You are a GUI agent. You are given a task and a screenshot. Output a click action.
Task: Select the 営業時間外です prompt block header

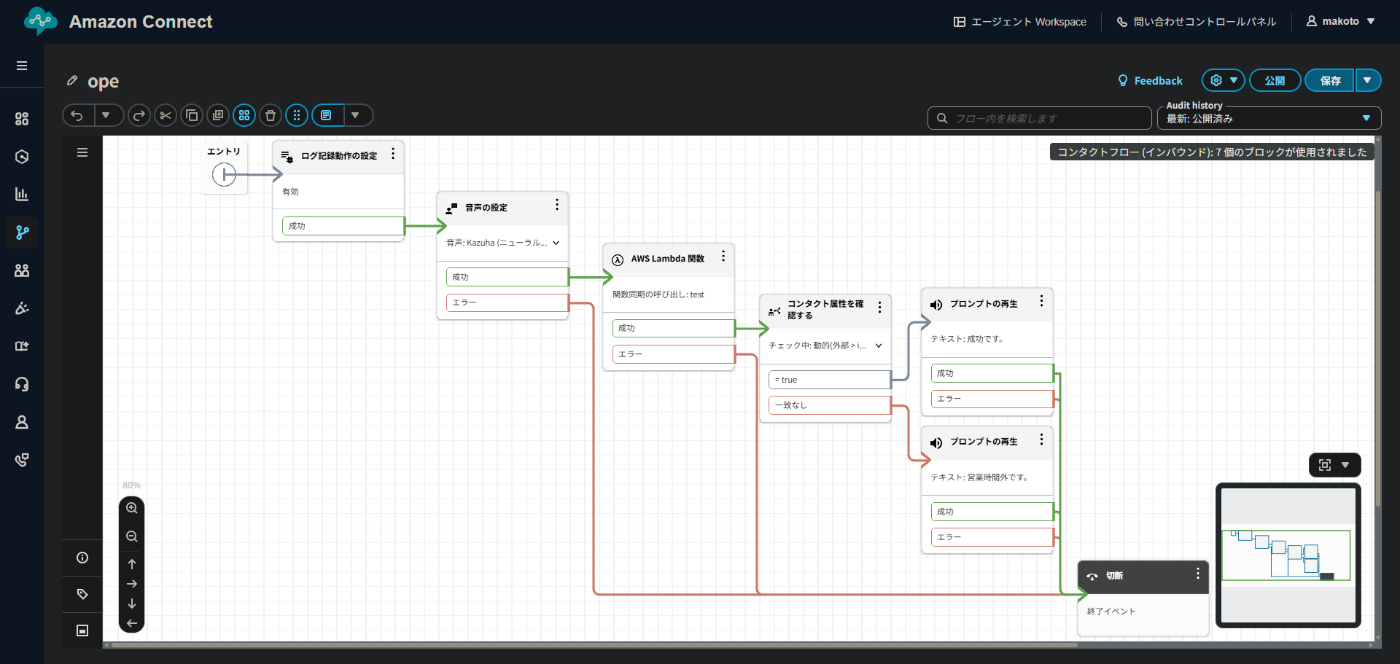click(987, 442)
